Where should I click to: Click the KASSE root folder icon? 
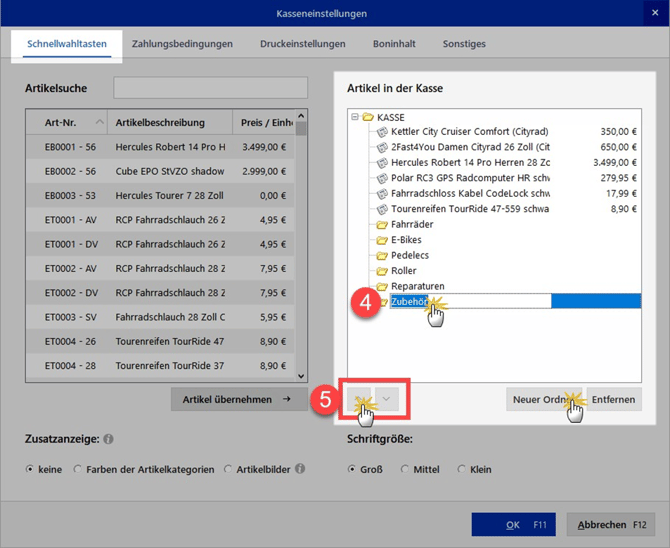(367, 116)
